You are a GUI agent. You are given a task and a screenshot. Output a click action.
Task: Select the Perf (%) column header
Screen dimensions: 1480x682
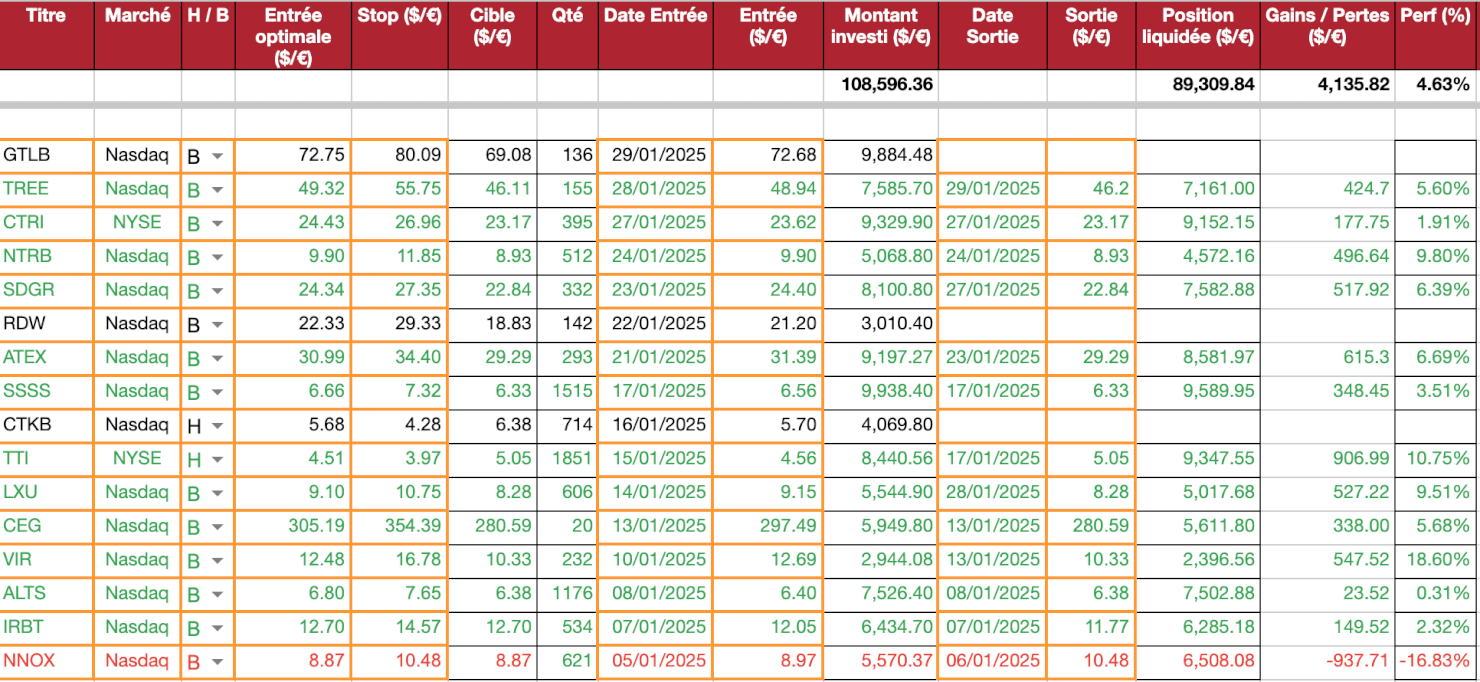(1437, 35)
